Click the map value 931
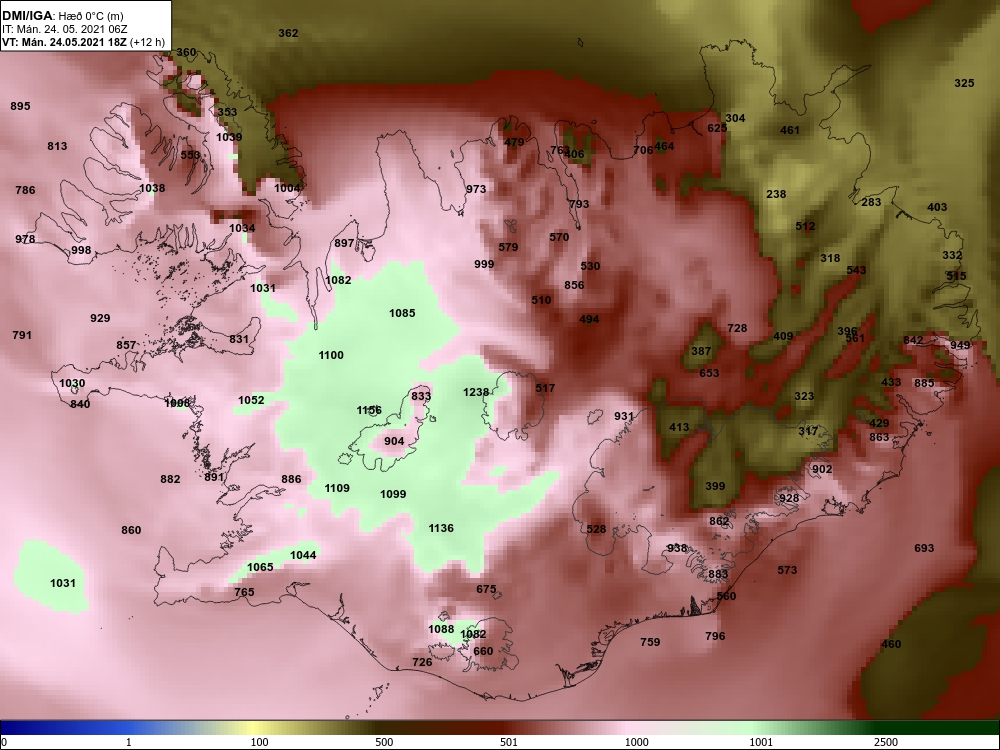 [x=624, y=416]
